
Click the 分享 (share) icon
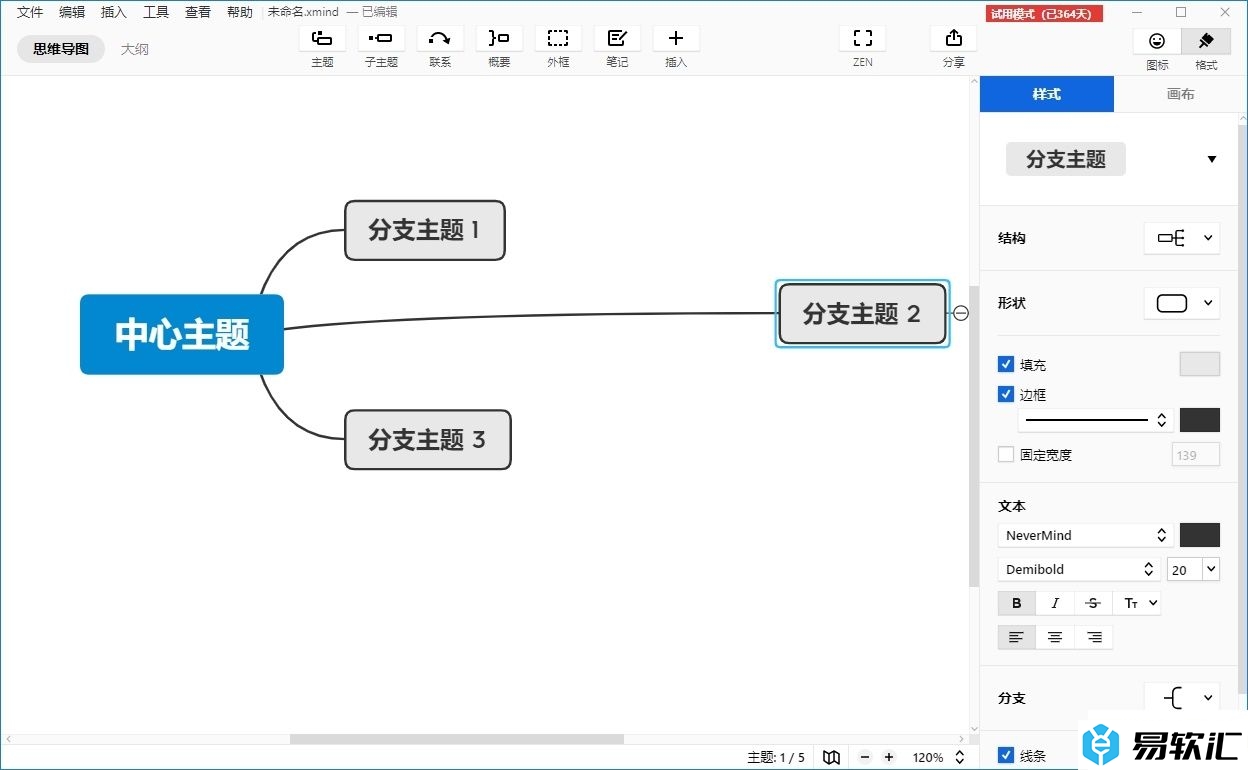click(x=954, y=38)
